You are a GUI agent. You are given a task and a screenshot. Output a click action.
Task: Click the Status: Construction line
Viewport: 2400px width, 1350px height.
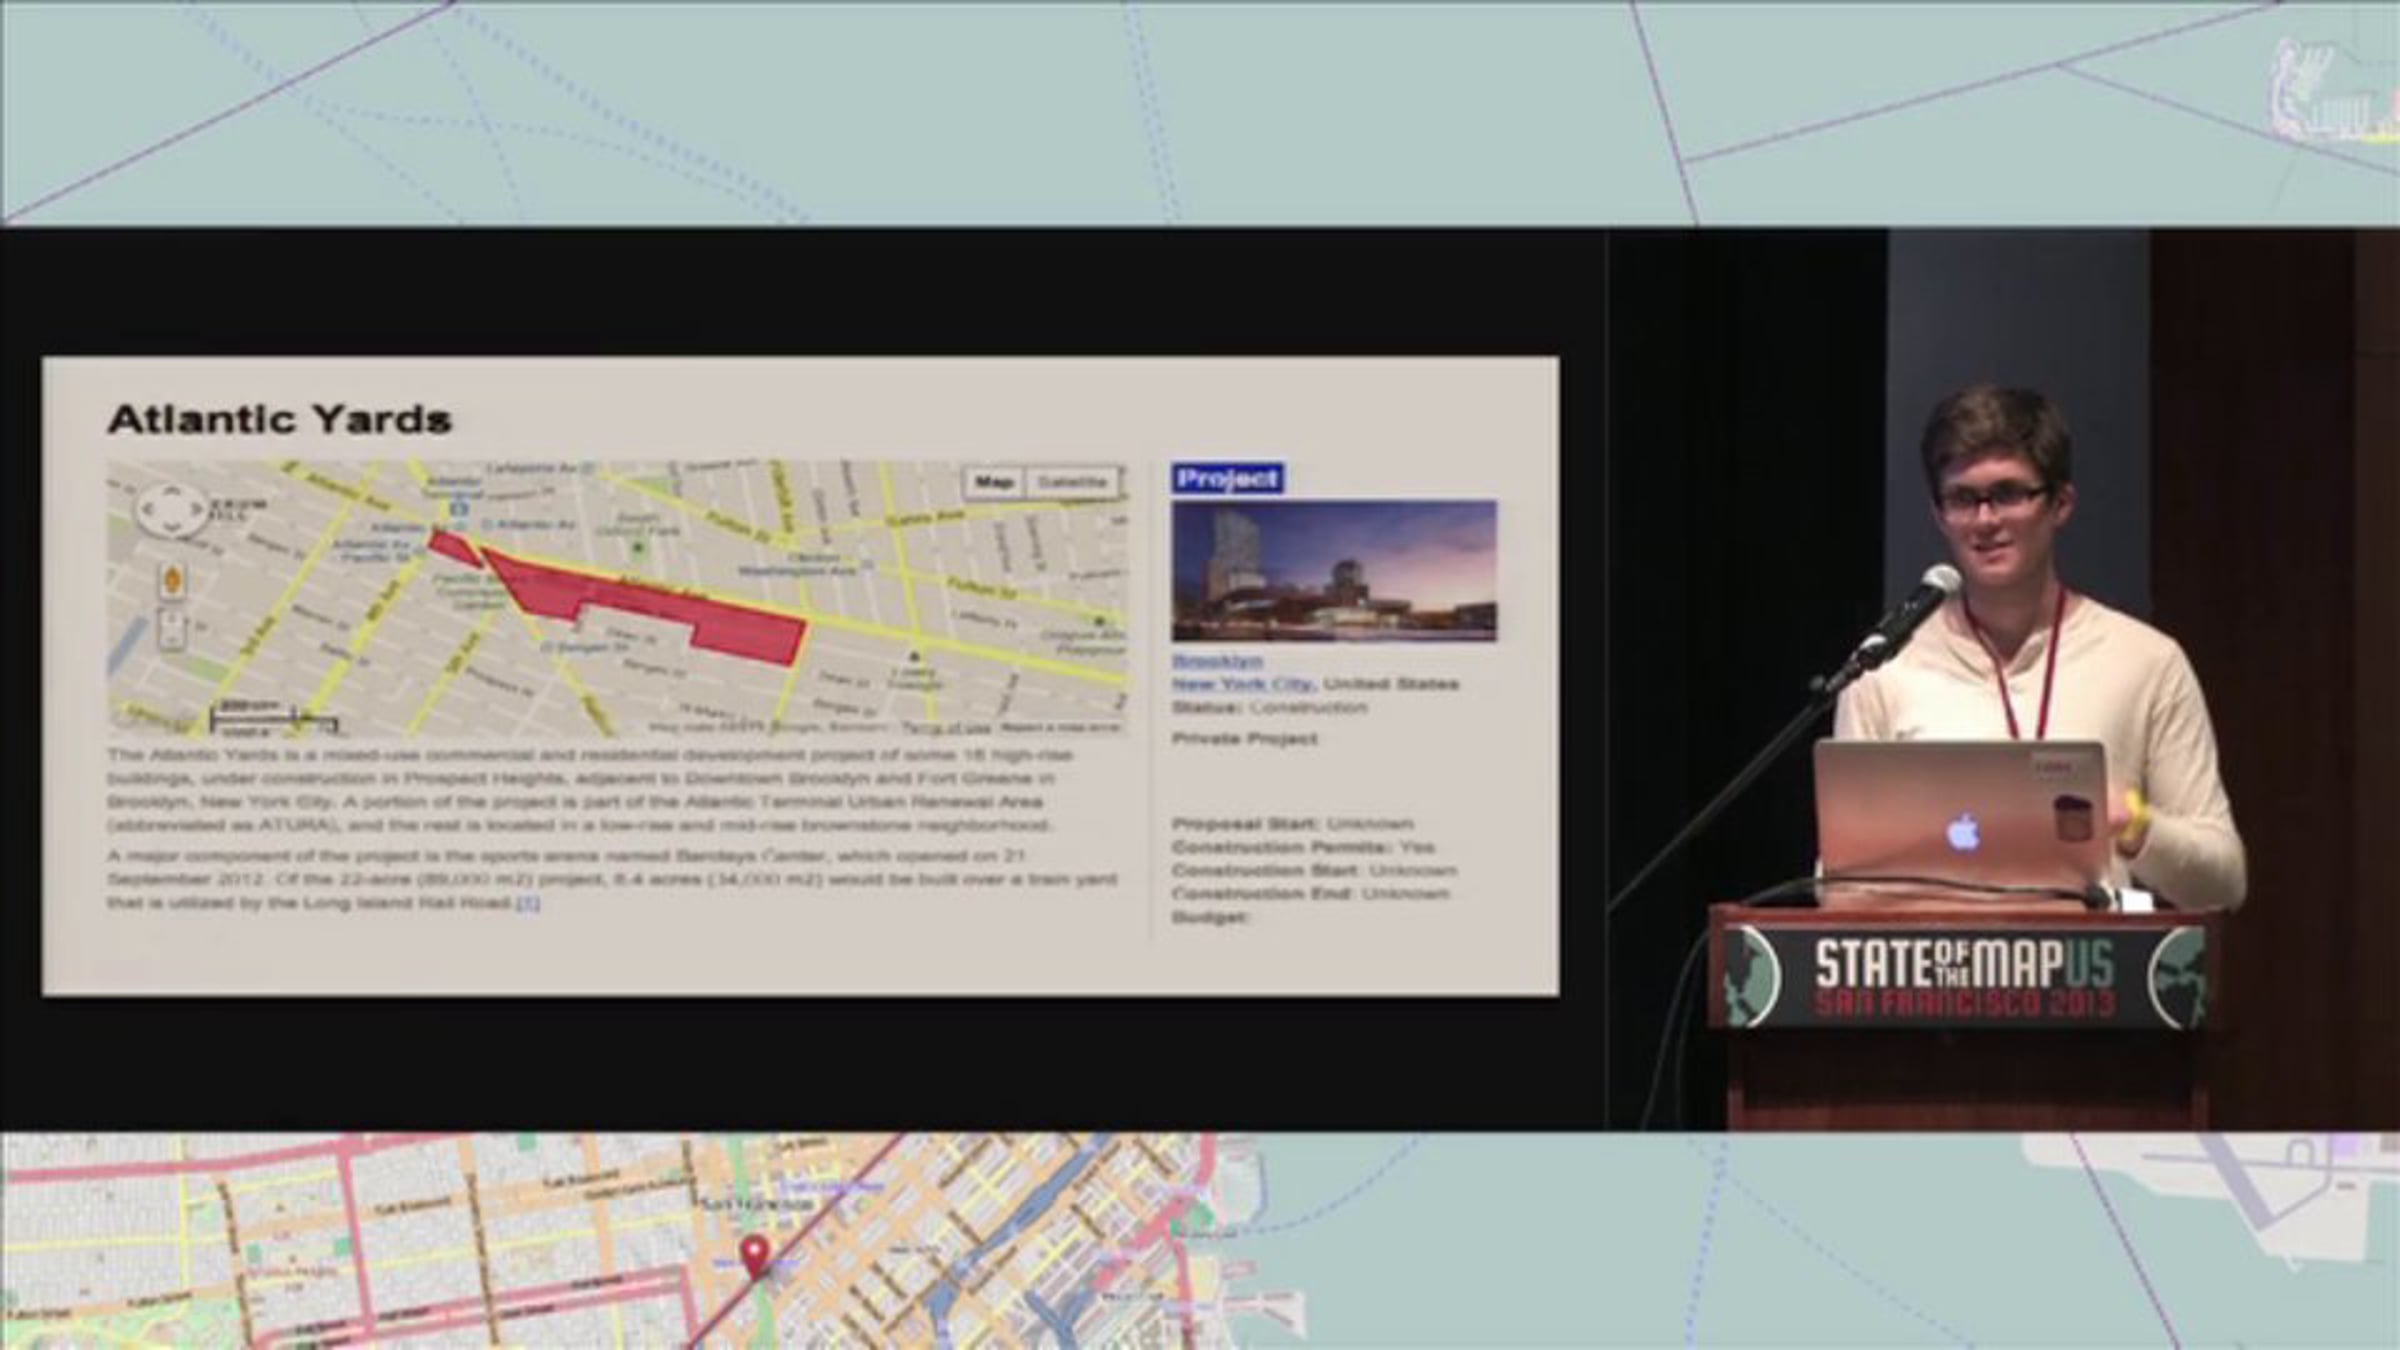pos(1269,707)
